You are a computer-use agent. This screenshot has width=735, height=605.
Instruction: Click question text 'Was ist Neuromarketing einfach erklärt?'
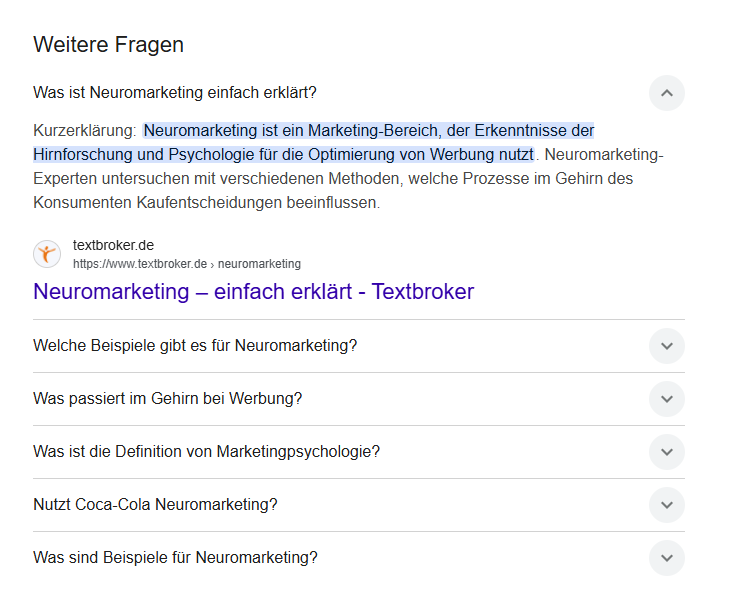pos(175,92)
